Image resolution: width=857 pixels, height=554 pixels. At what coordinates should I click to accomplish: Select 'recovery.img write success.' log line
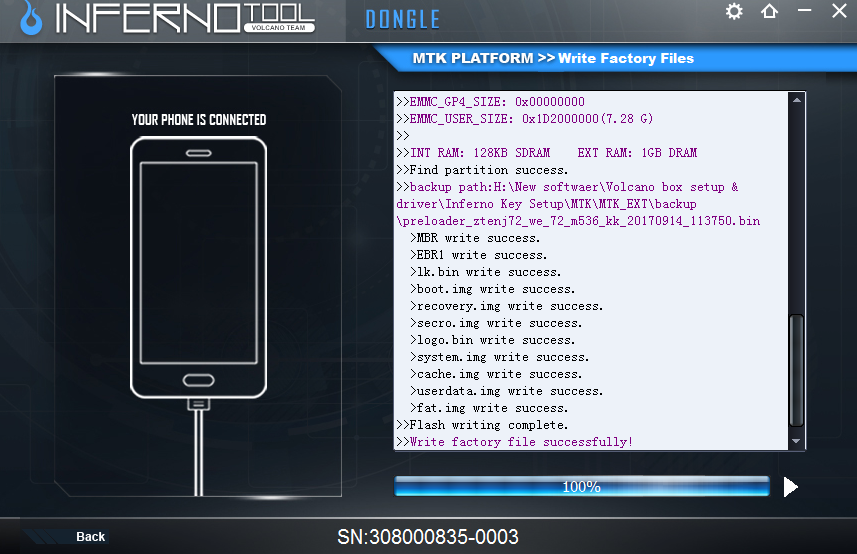point(507,307)
